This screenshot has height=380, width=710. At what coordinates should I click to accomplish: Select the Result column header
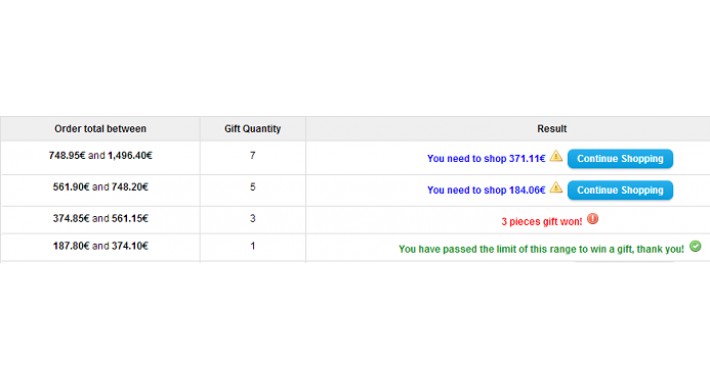click(552, 129)
